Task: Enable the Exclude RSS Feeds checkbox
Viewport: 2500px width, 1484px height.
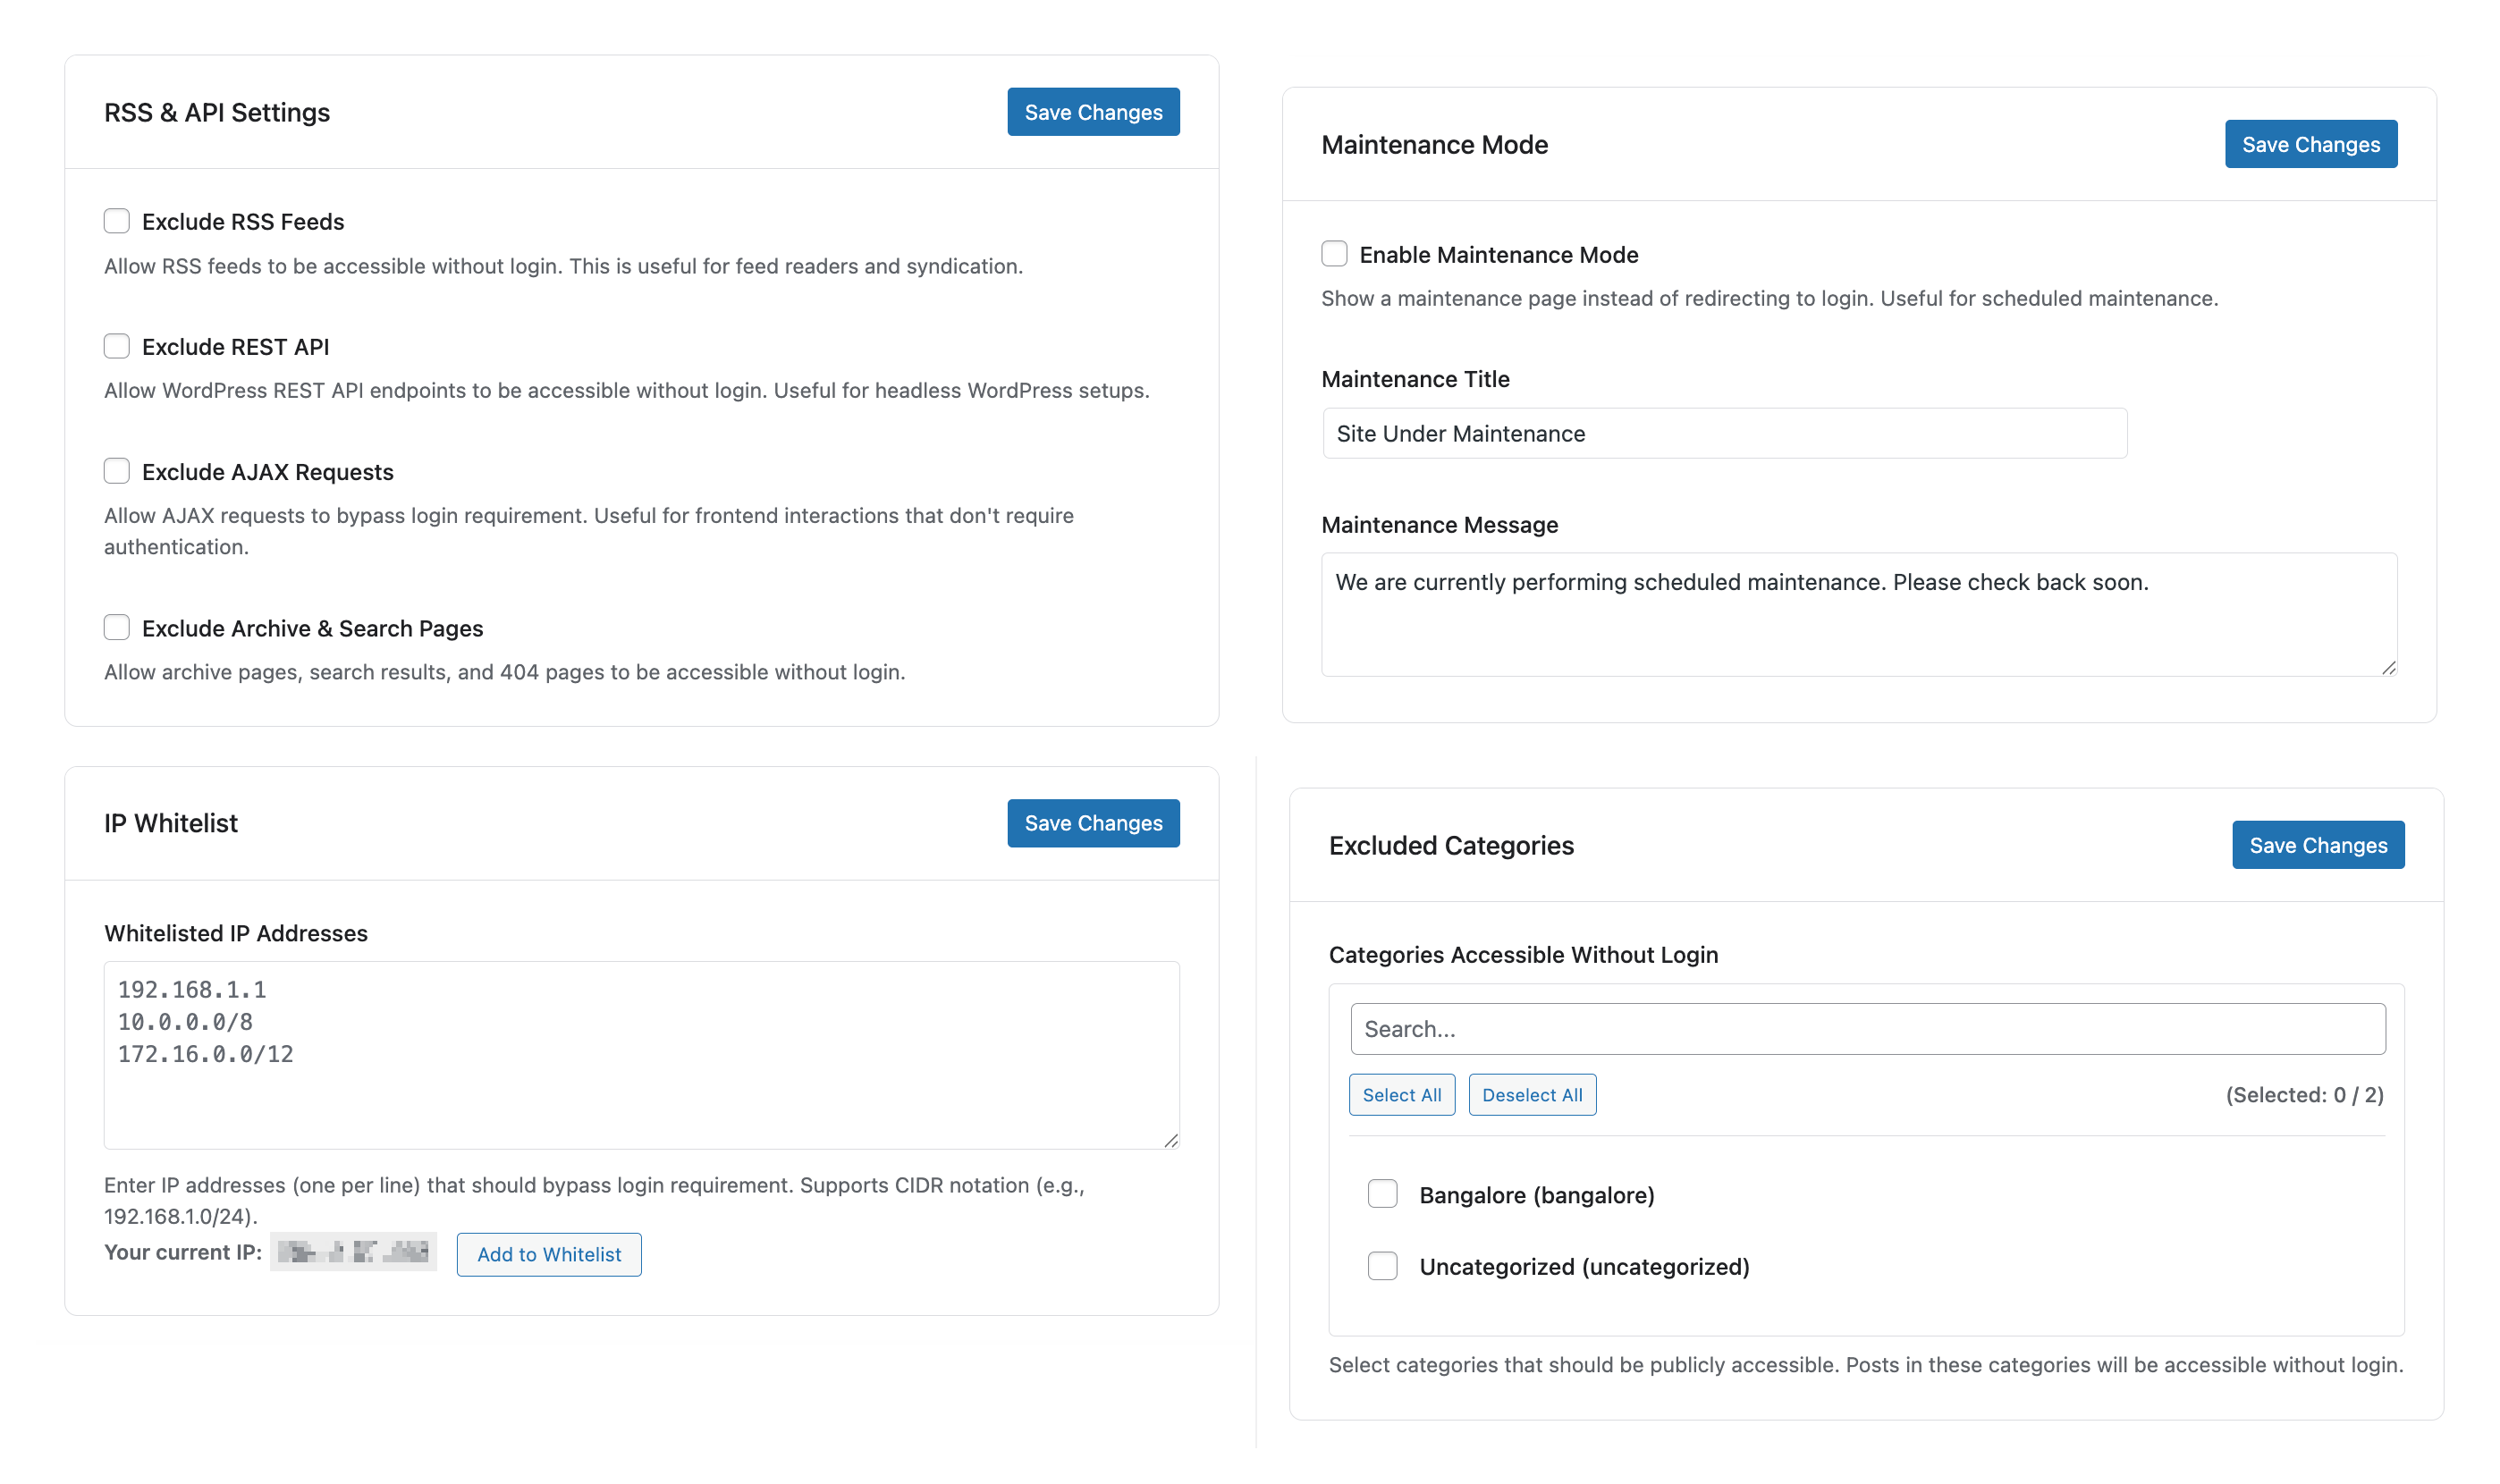Action: (x=117, y=221)
